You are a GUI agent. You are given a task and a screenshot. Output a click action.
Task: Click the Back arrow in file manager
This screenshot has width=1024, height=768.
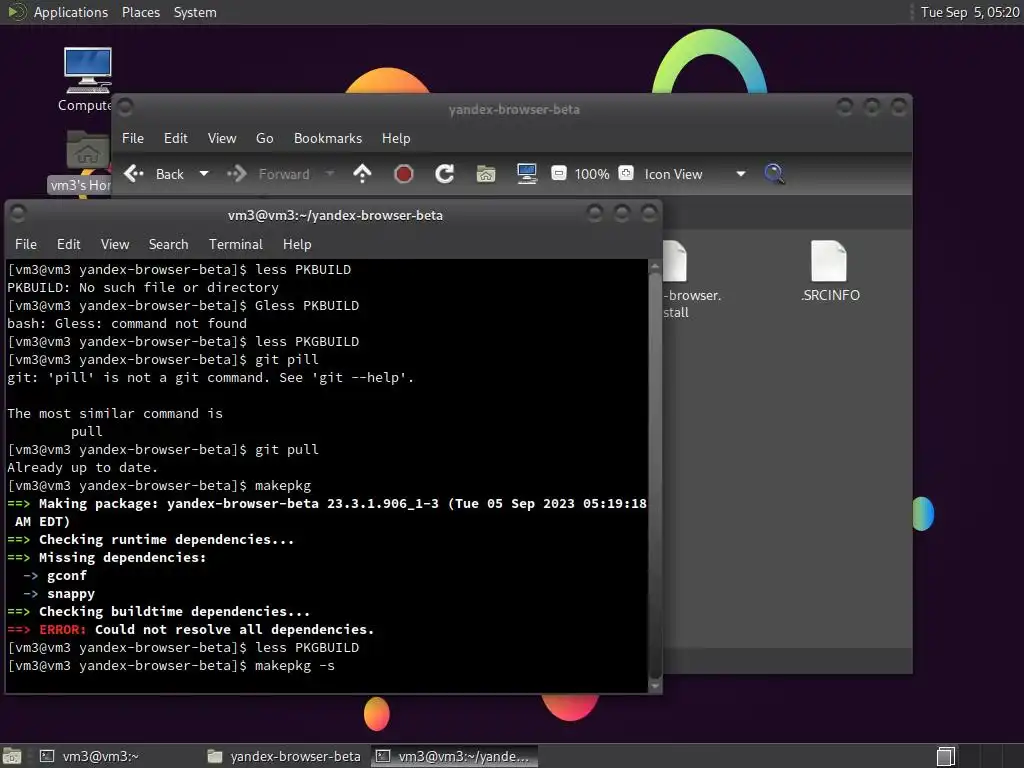pyautogui.click(x=134, y=174)
